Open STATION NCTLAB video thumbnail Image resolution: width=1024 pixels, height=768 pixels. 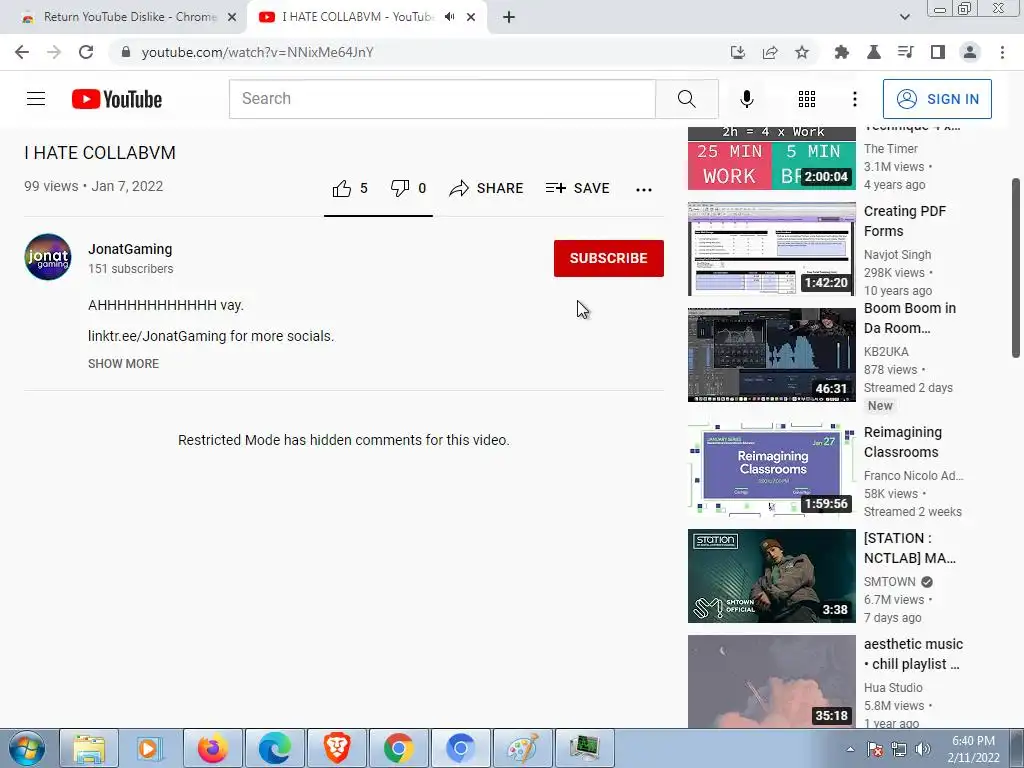pyautogui.click(x=771, y=575)
